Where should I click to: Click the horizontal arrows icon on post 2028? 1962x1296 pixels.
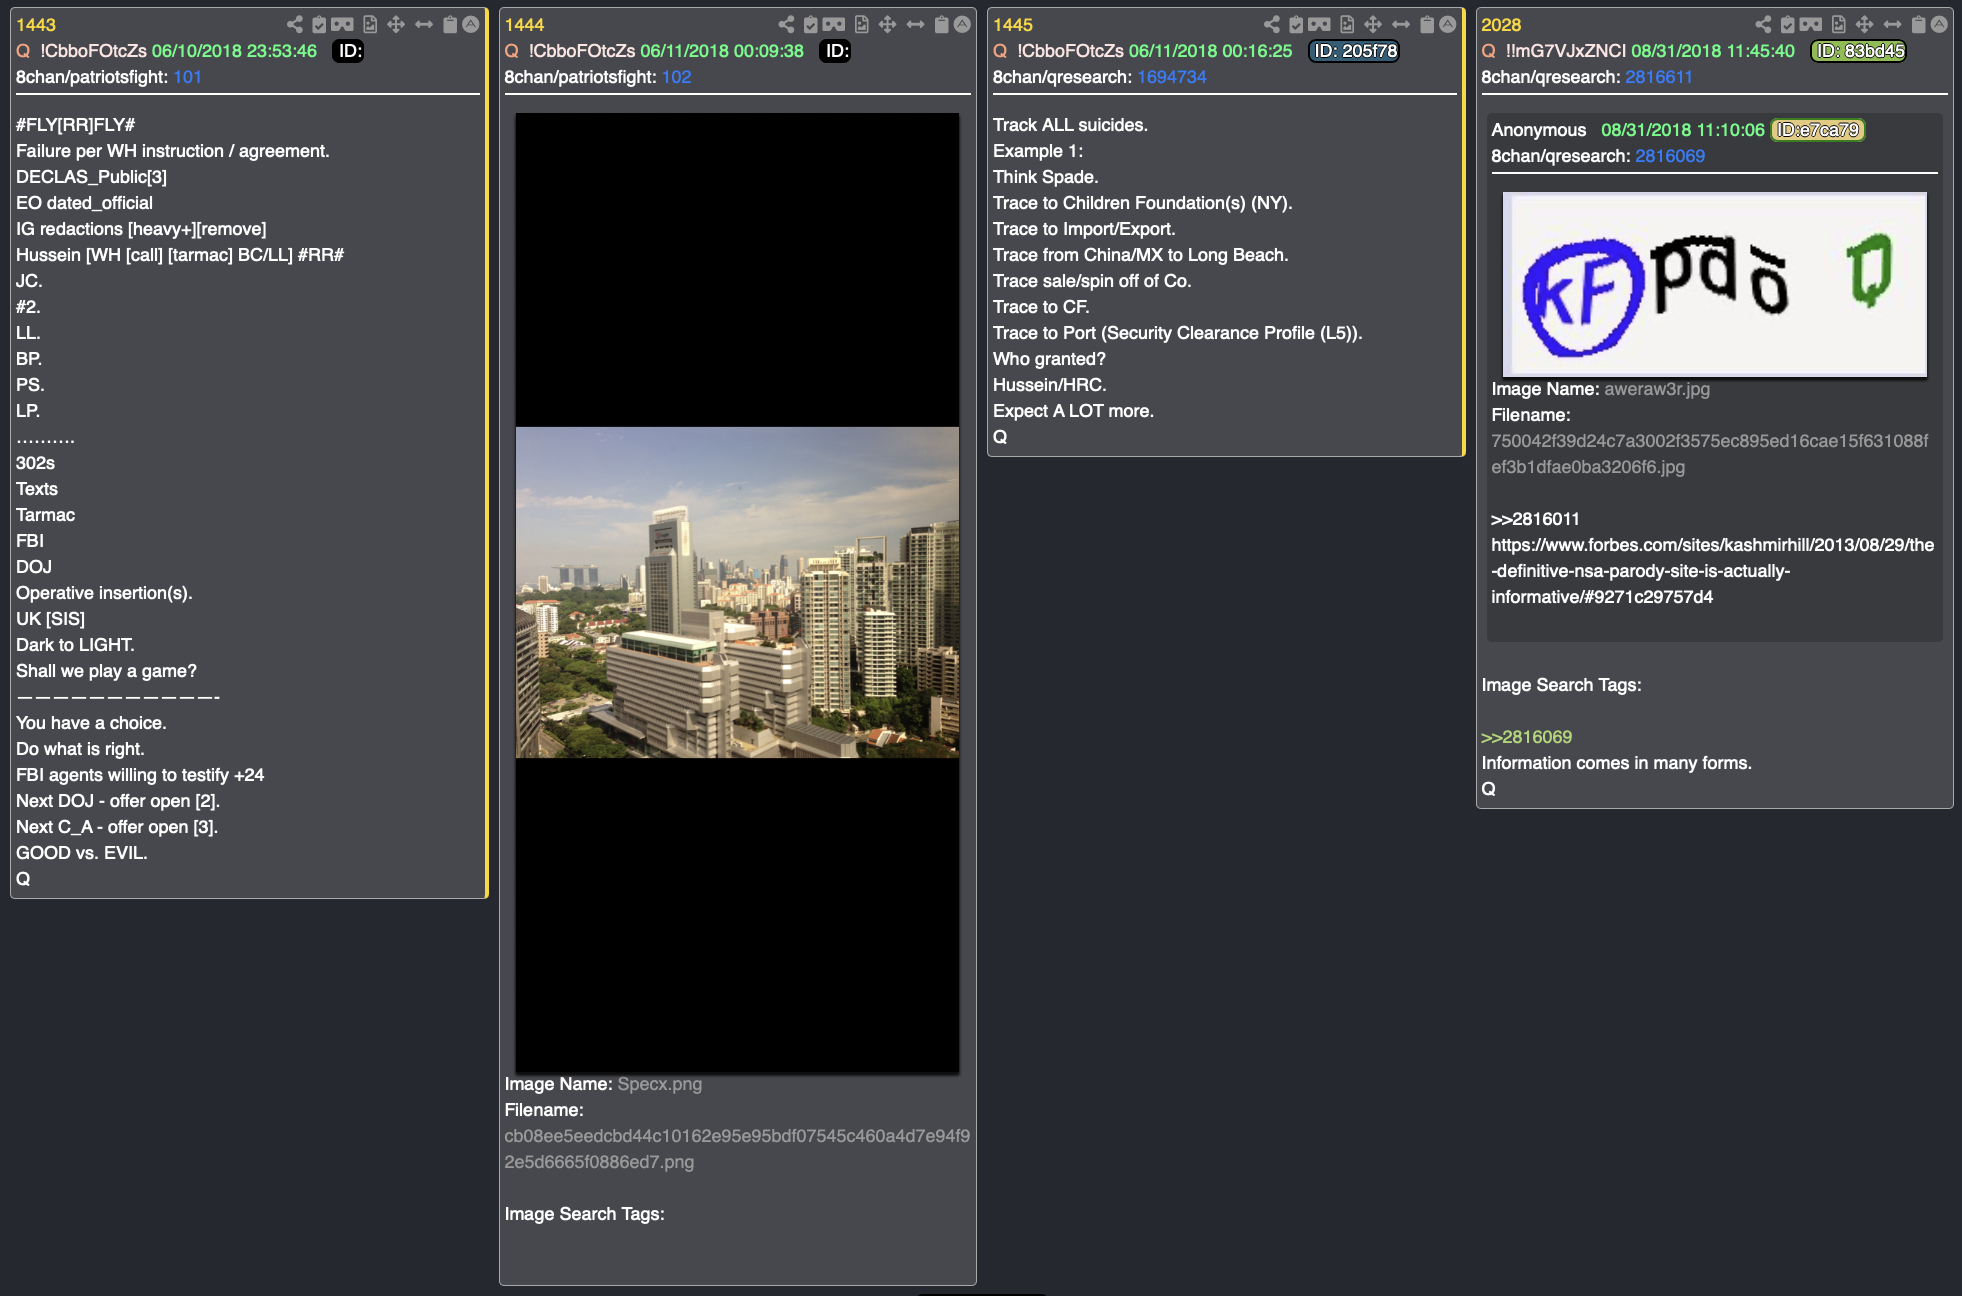point(1892,24)
